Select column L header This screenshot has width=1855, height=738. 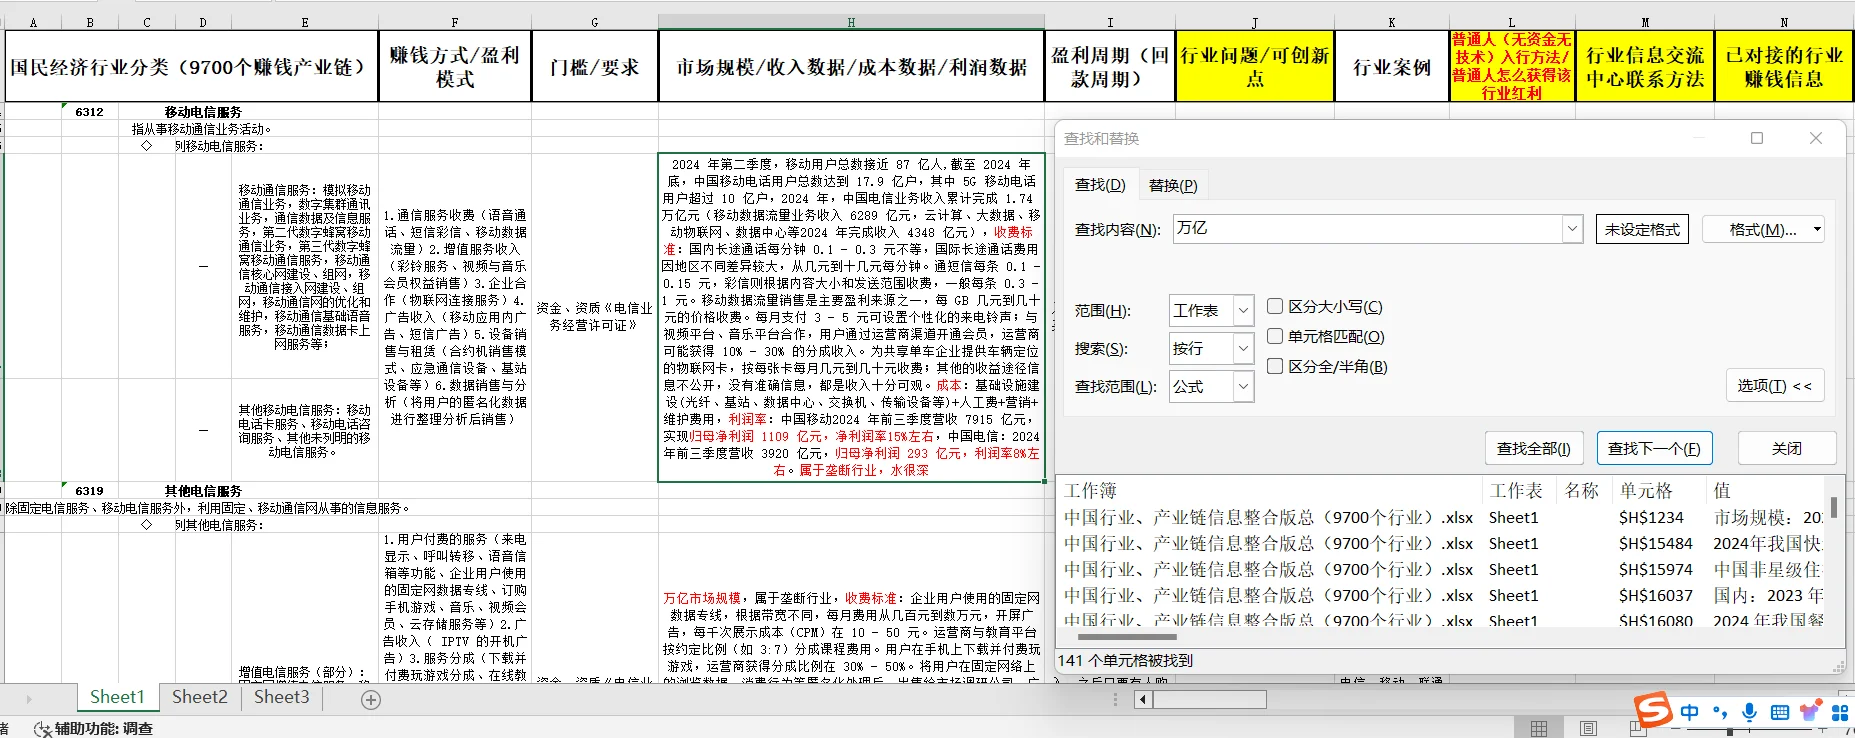coord(1511,22)
